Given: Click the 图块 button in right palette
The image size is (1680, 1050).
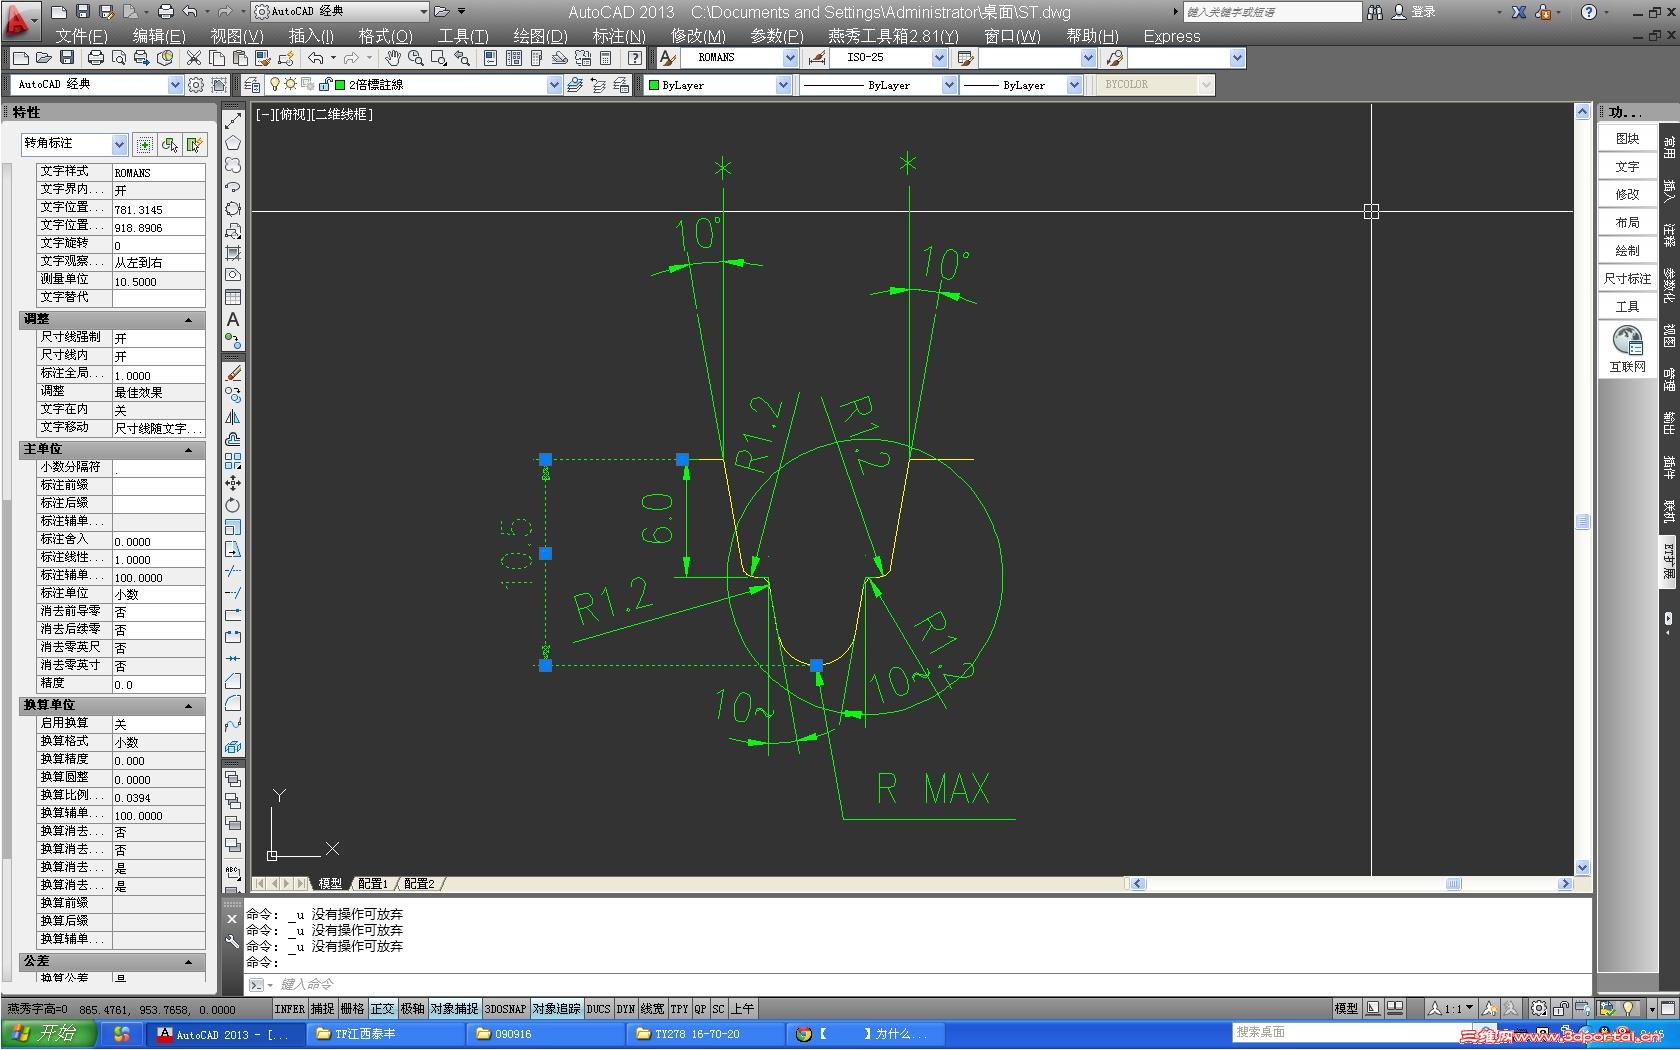Looking at the screenshot, I should coord(1627,138).
